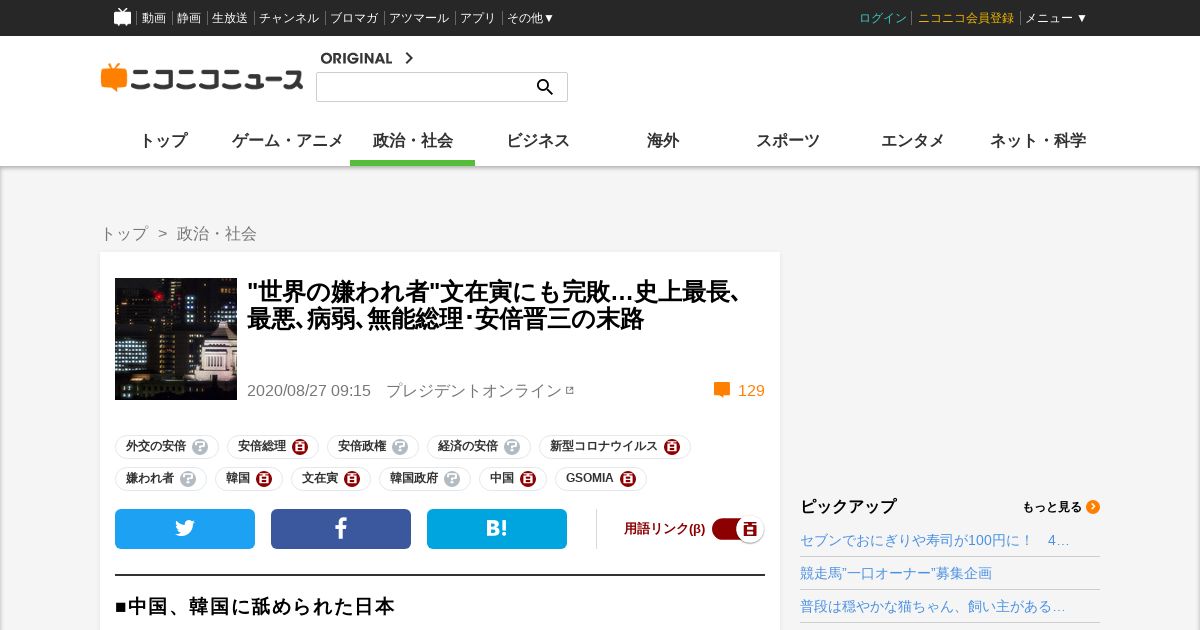Image resolution: width=1200 pixels, height=630 pixels.
Task: Click the 新型コロナウイルス tag text
Action: [604, 447]
